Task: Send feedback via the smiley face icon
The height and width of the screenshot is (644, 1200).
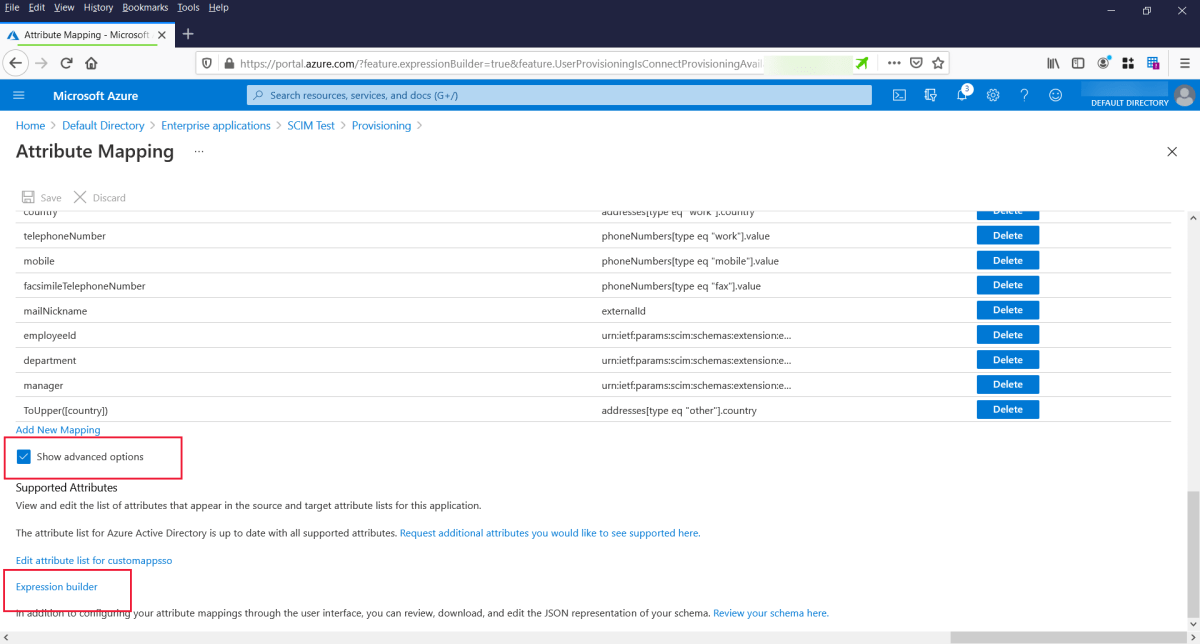Action: [x=1055, y=95]
